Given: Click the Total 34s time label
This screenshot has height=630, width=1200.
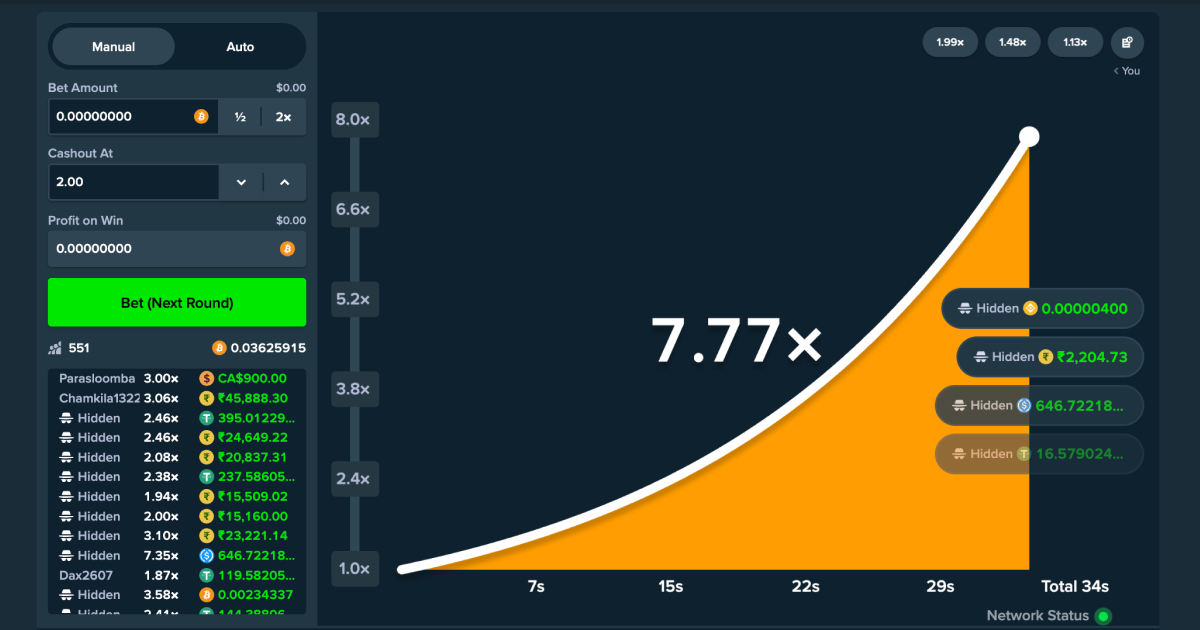Looking at the screenshot, I should pyautogui.click(x=1075, y=586).
